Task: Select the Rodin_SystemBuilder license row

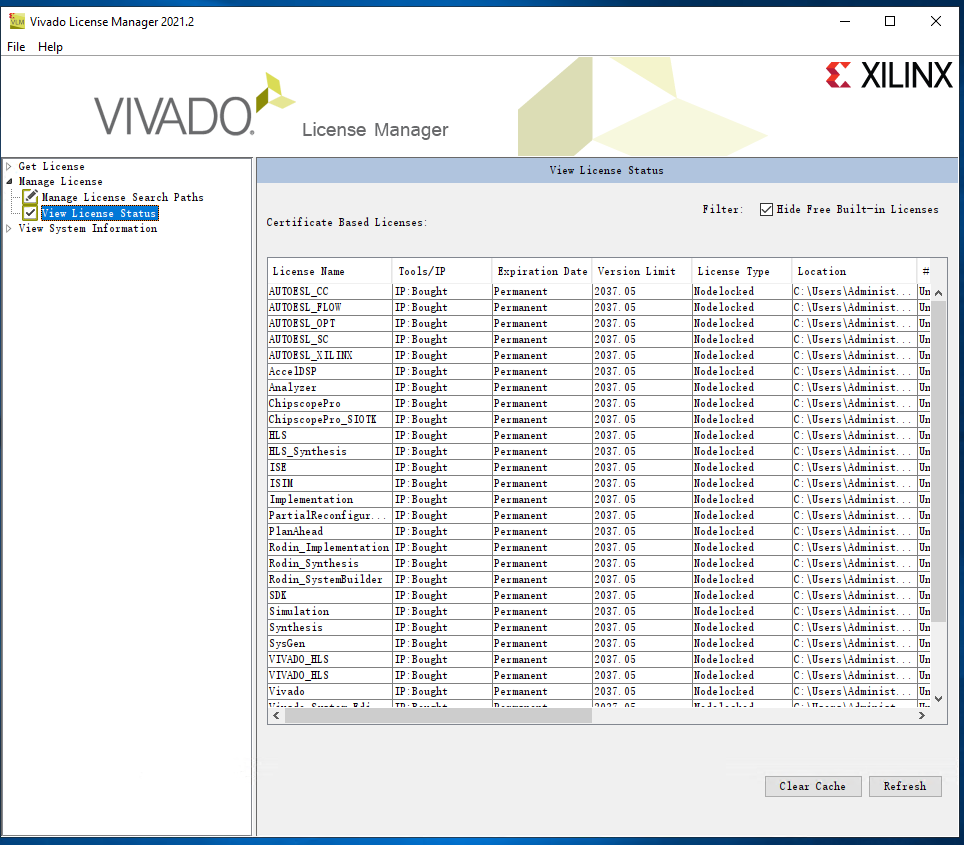Action: coord(599,579)
